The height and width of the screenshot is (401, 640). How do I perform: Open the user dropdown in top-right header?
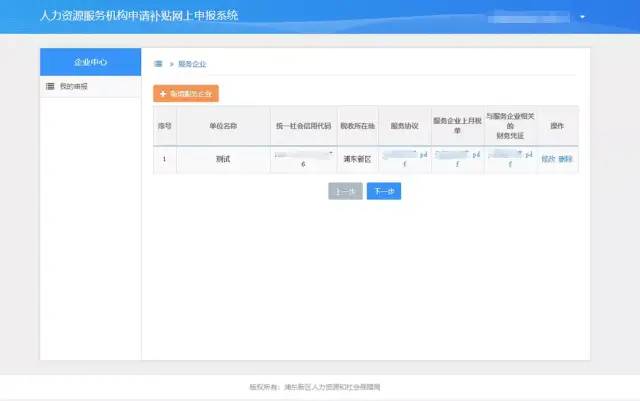[582, 17]
